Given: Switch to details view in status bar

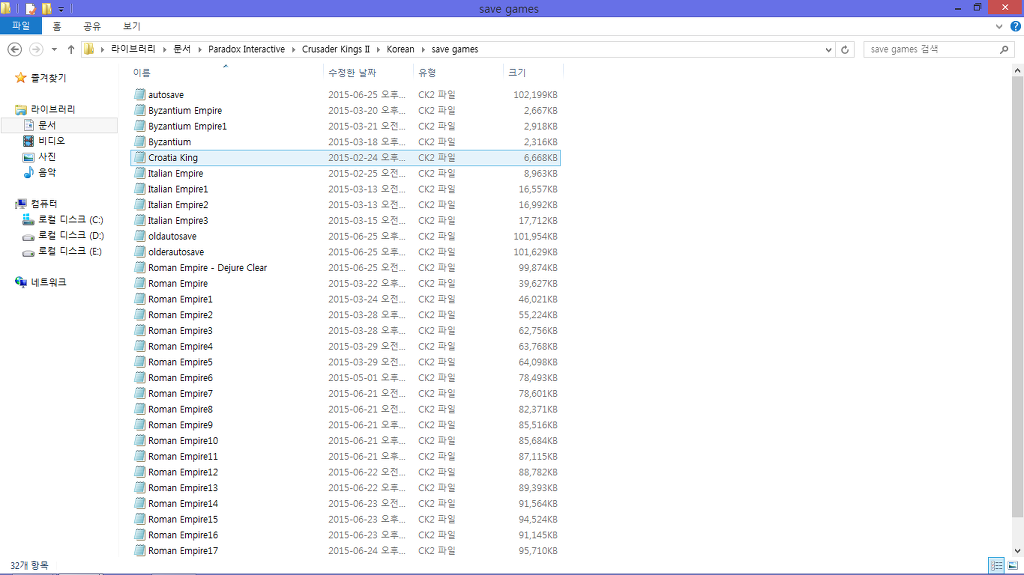Looking at the screenshot, I should click(x=996, y=565).
